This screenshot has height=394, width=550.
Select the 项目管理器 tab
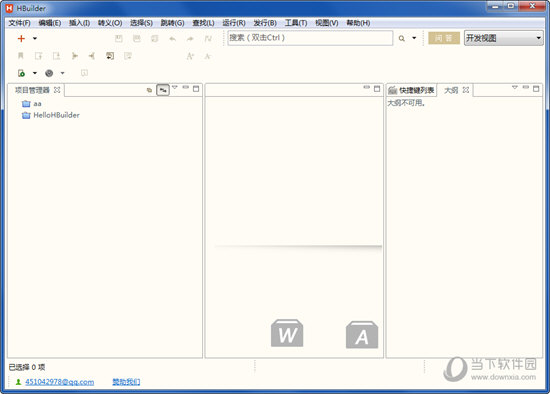coord(32,90)
